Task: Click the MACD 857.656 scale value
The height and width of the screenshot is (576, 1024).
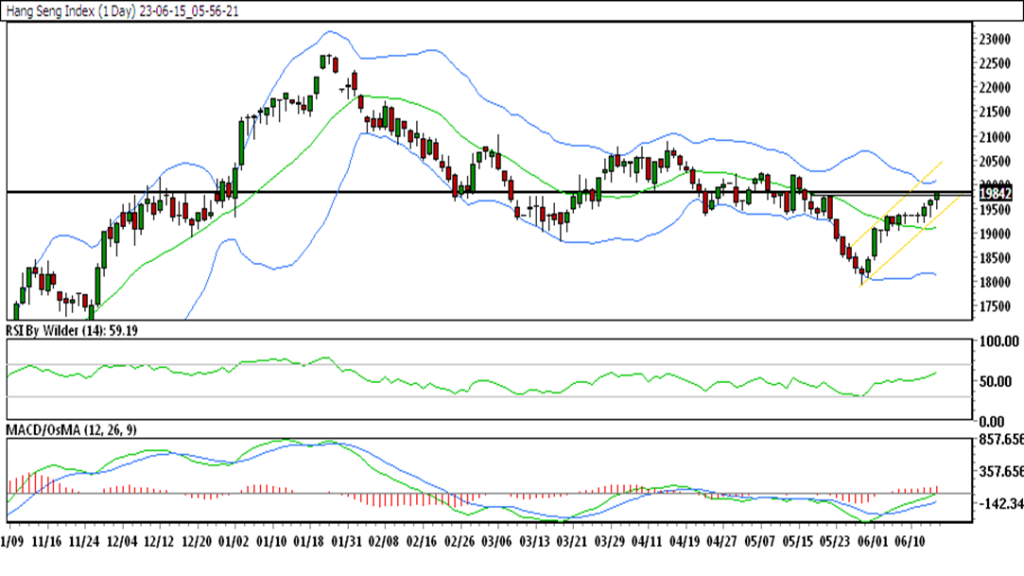Action: (x=1000, y=440)
